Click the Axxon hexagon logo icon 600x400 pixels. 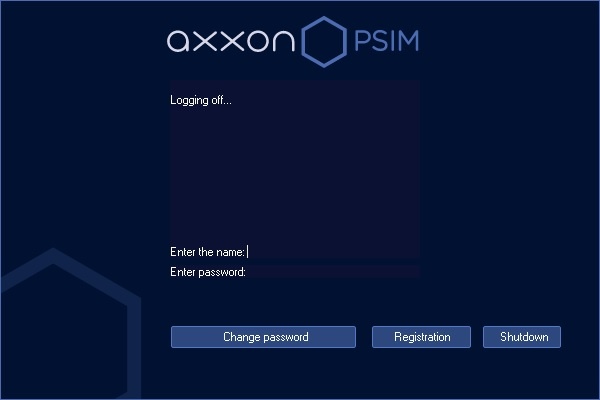tap(324, 42)
